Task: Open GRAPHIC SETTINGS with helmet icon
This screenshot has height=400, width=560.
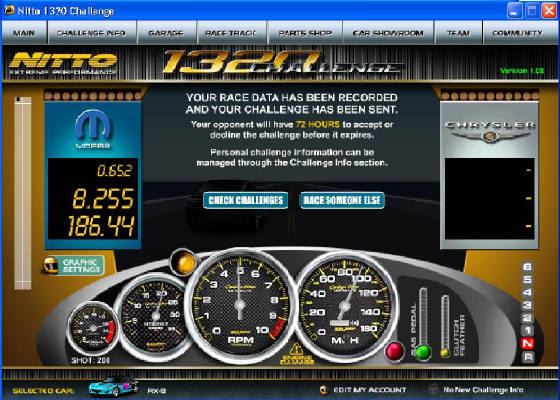Action: tap(74, 265)
